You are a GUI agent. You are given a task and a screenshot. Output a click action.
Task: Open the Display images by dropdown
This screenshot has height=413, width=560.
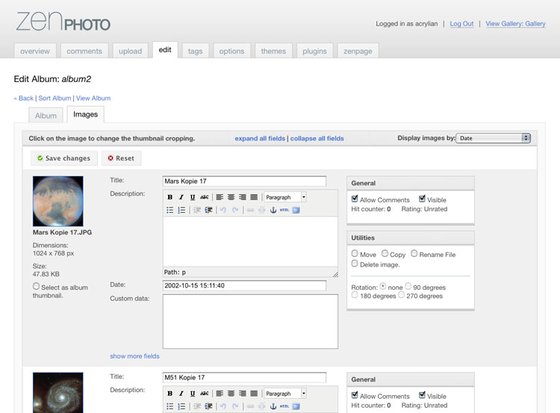click(493, 138)
